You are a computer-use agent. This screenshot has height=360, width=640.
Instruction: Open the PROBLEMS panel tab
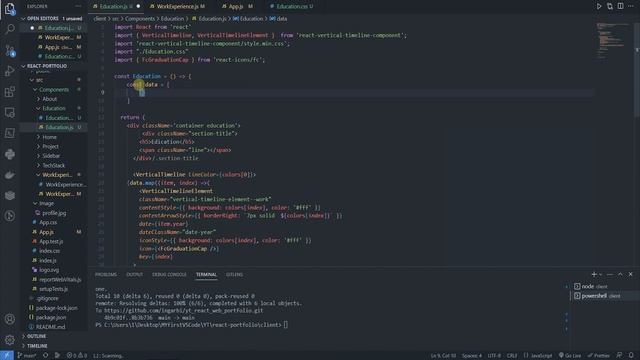coord(106,275)
